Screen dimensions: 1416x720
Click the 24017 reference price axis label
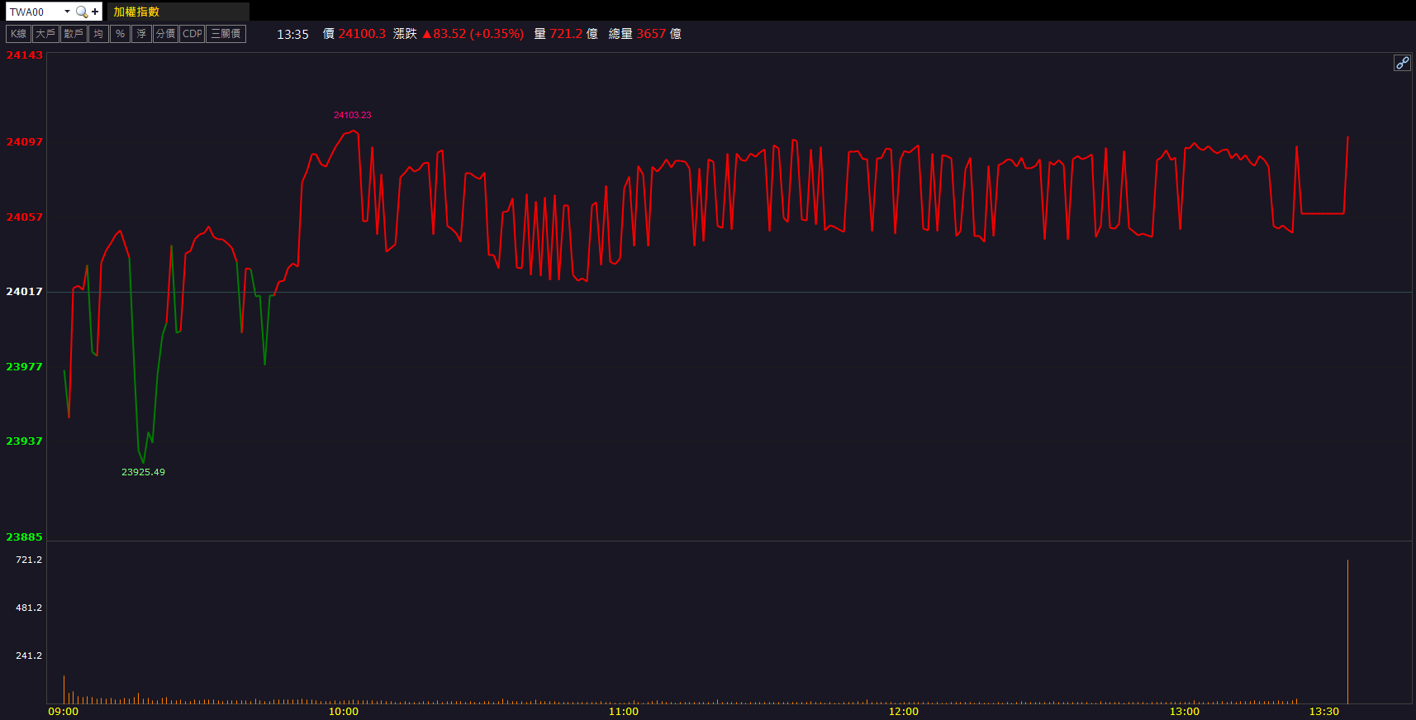pyautogui.click(x=25, y=292)
